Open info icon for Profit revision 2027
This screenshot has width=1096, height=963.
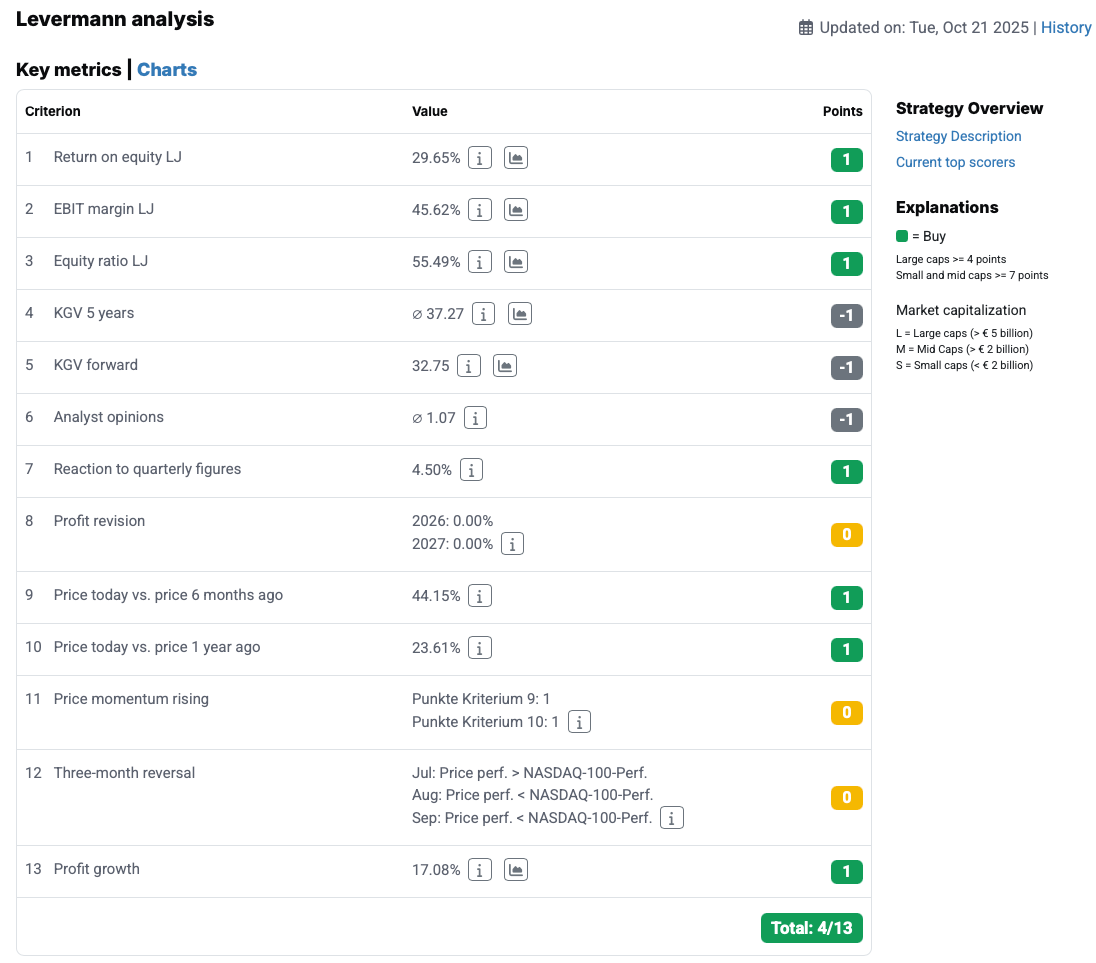coord(512,544)
